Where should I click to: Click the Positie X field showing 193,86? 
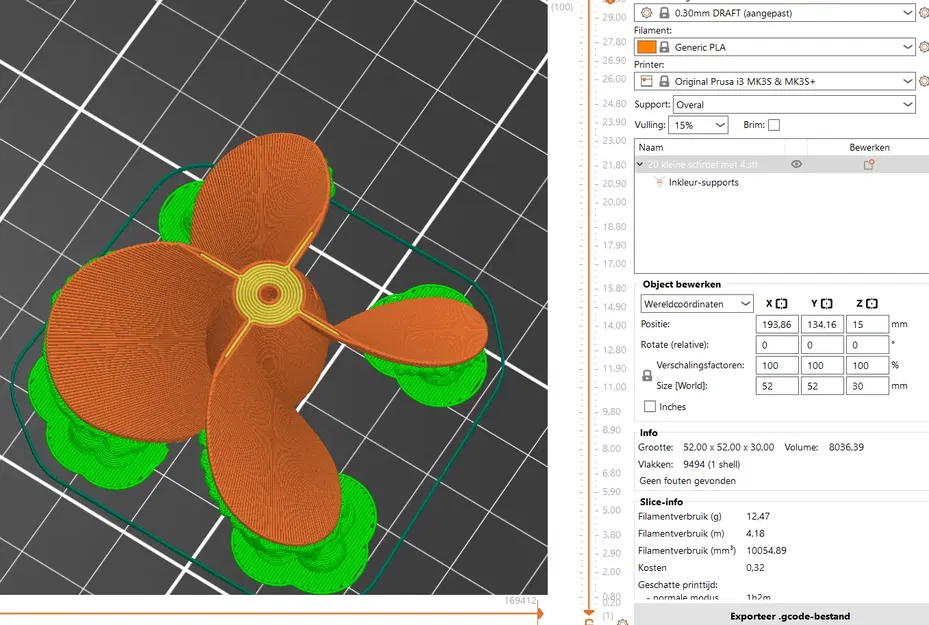(777, 324)
